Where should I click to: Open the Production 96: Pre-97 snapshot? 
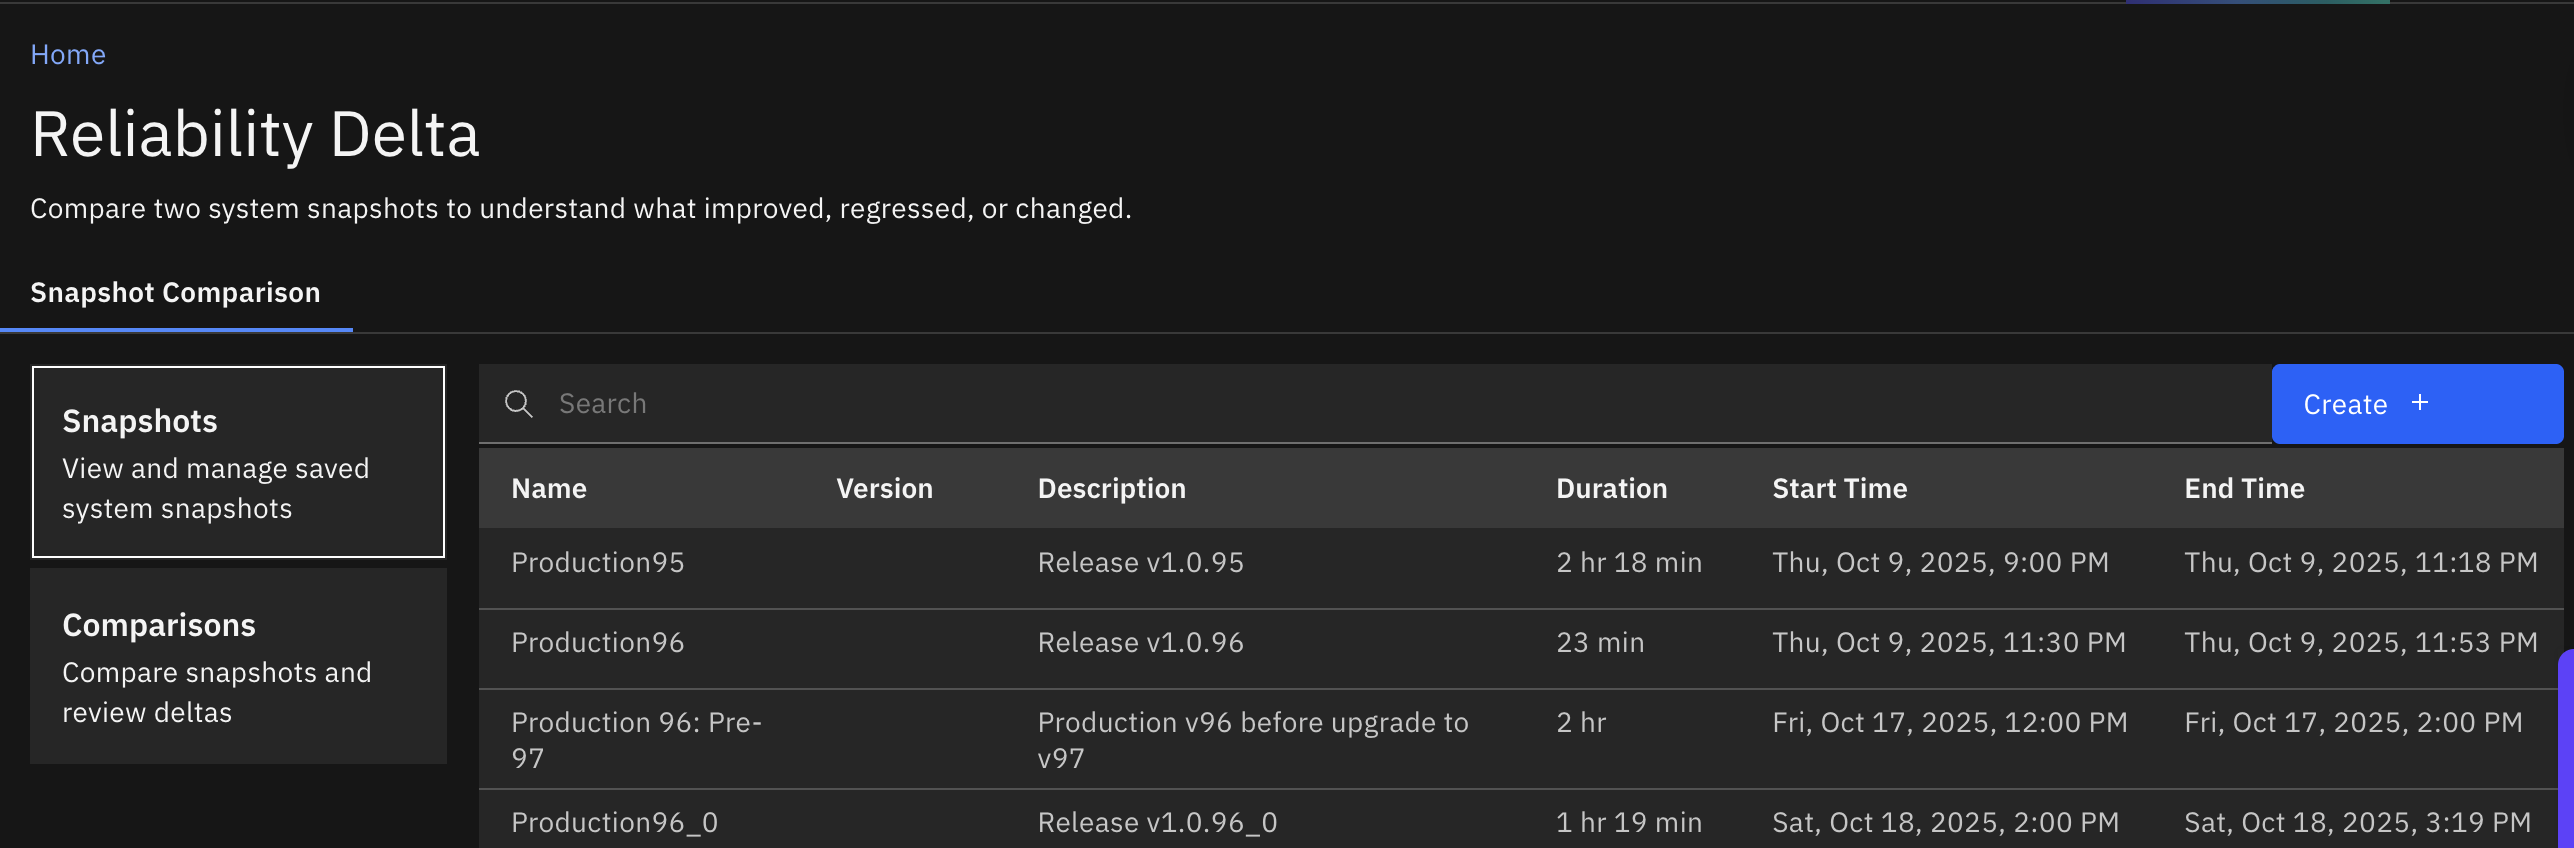[636, 740]
